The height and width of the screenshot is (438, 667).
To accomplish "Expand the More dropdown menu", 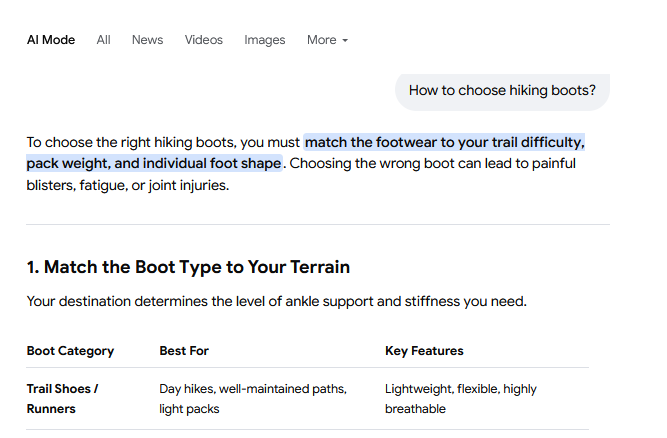I will click(327, 40).
